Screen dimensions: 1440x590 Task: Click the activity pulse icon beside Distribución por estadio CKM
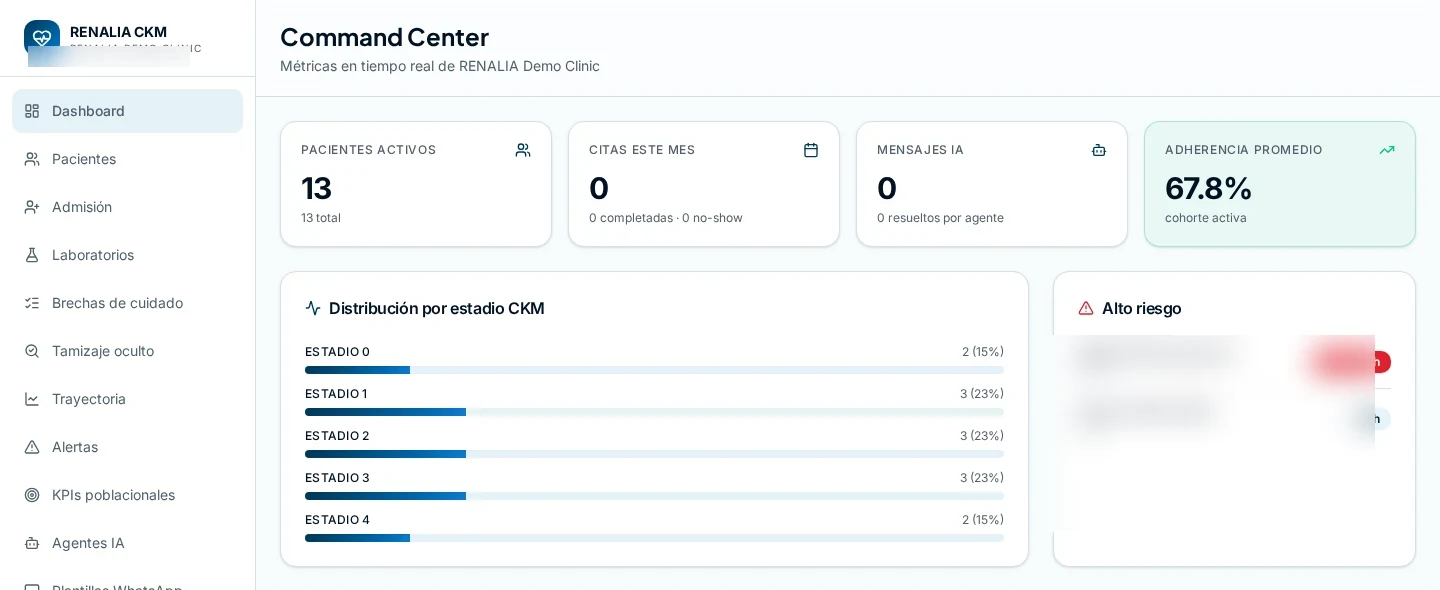tap(313, 308)
